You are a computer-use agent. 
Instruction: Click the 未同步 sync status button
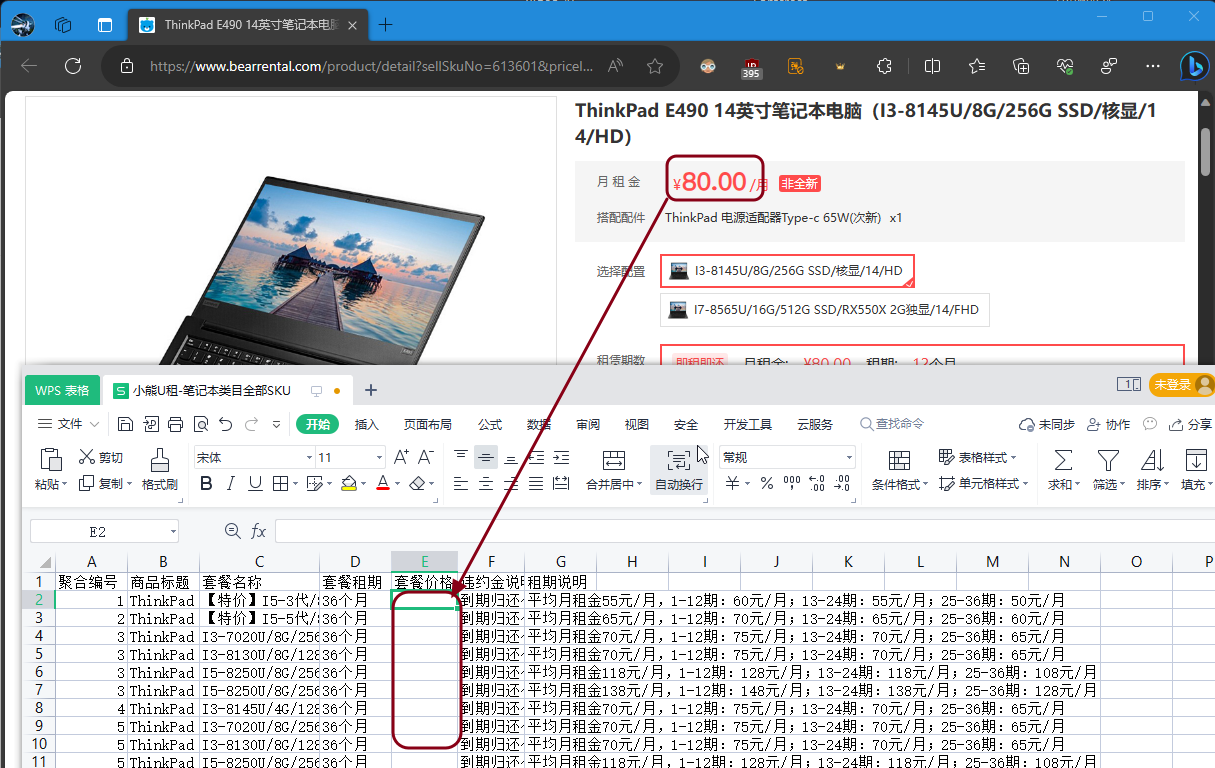point(1047,425)
